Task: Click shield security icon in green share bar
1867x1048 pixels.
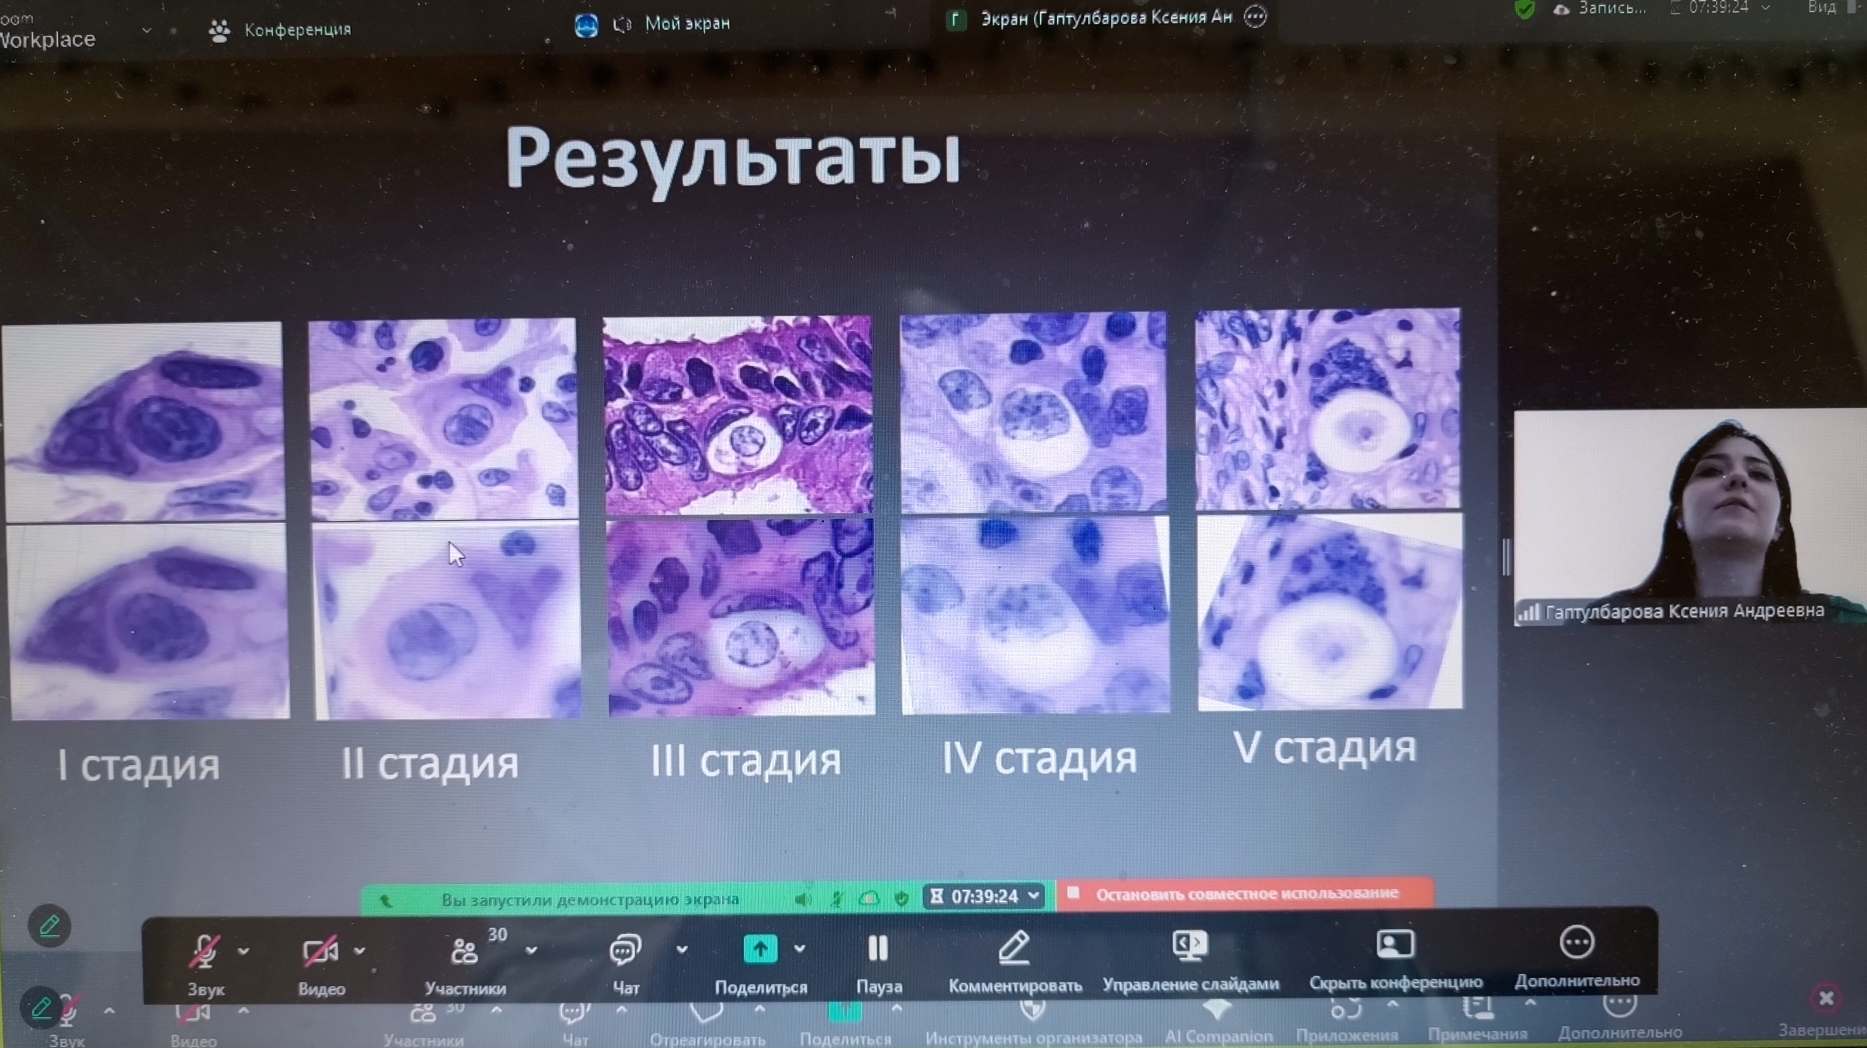Action: (x=901, y=899)
